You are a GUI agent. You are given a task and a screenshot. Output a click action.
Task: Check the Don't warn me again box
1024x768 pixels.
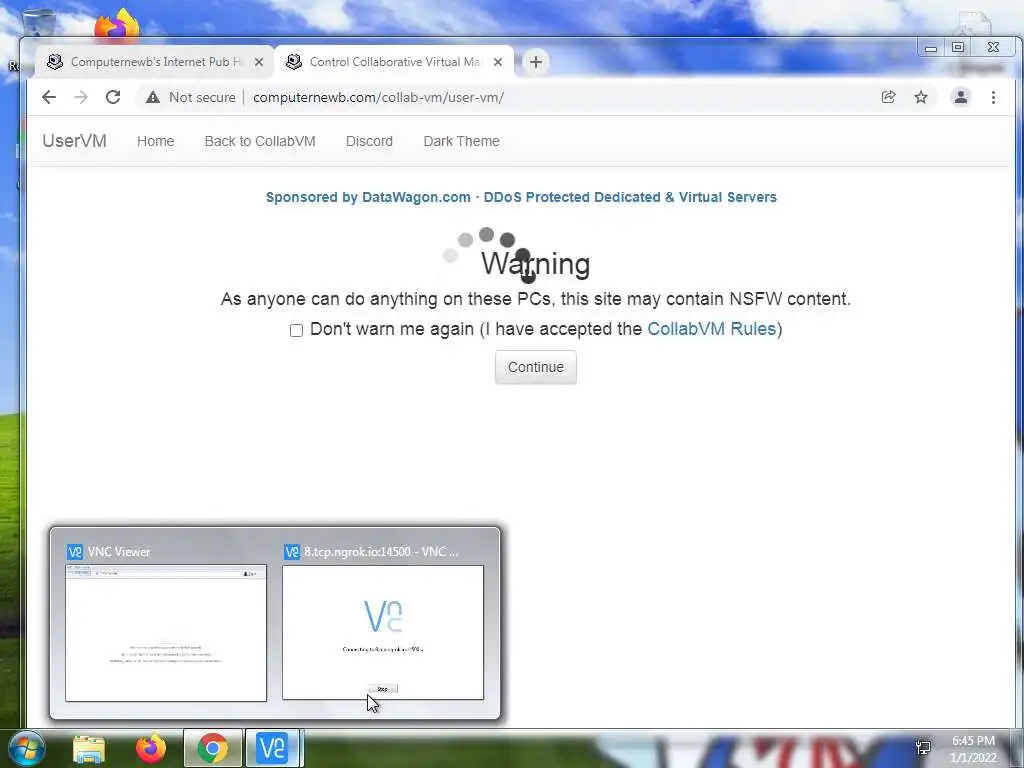[296, 330]
